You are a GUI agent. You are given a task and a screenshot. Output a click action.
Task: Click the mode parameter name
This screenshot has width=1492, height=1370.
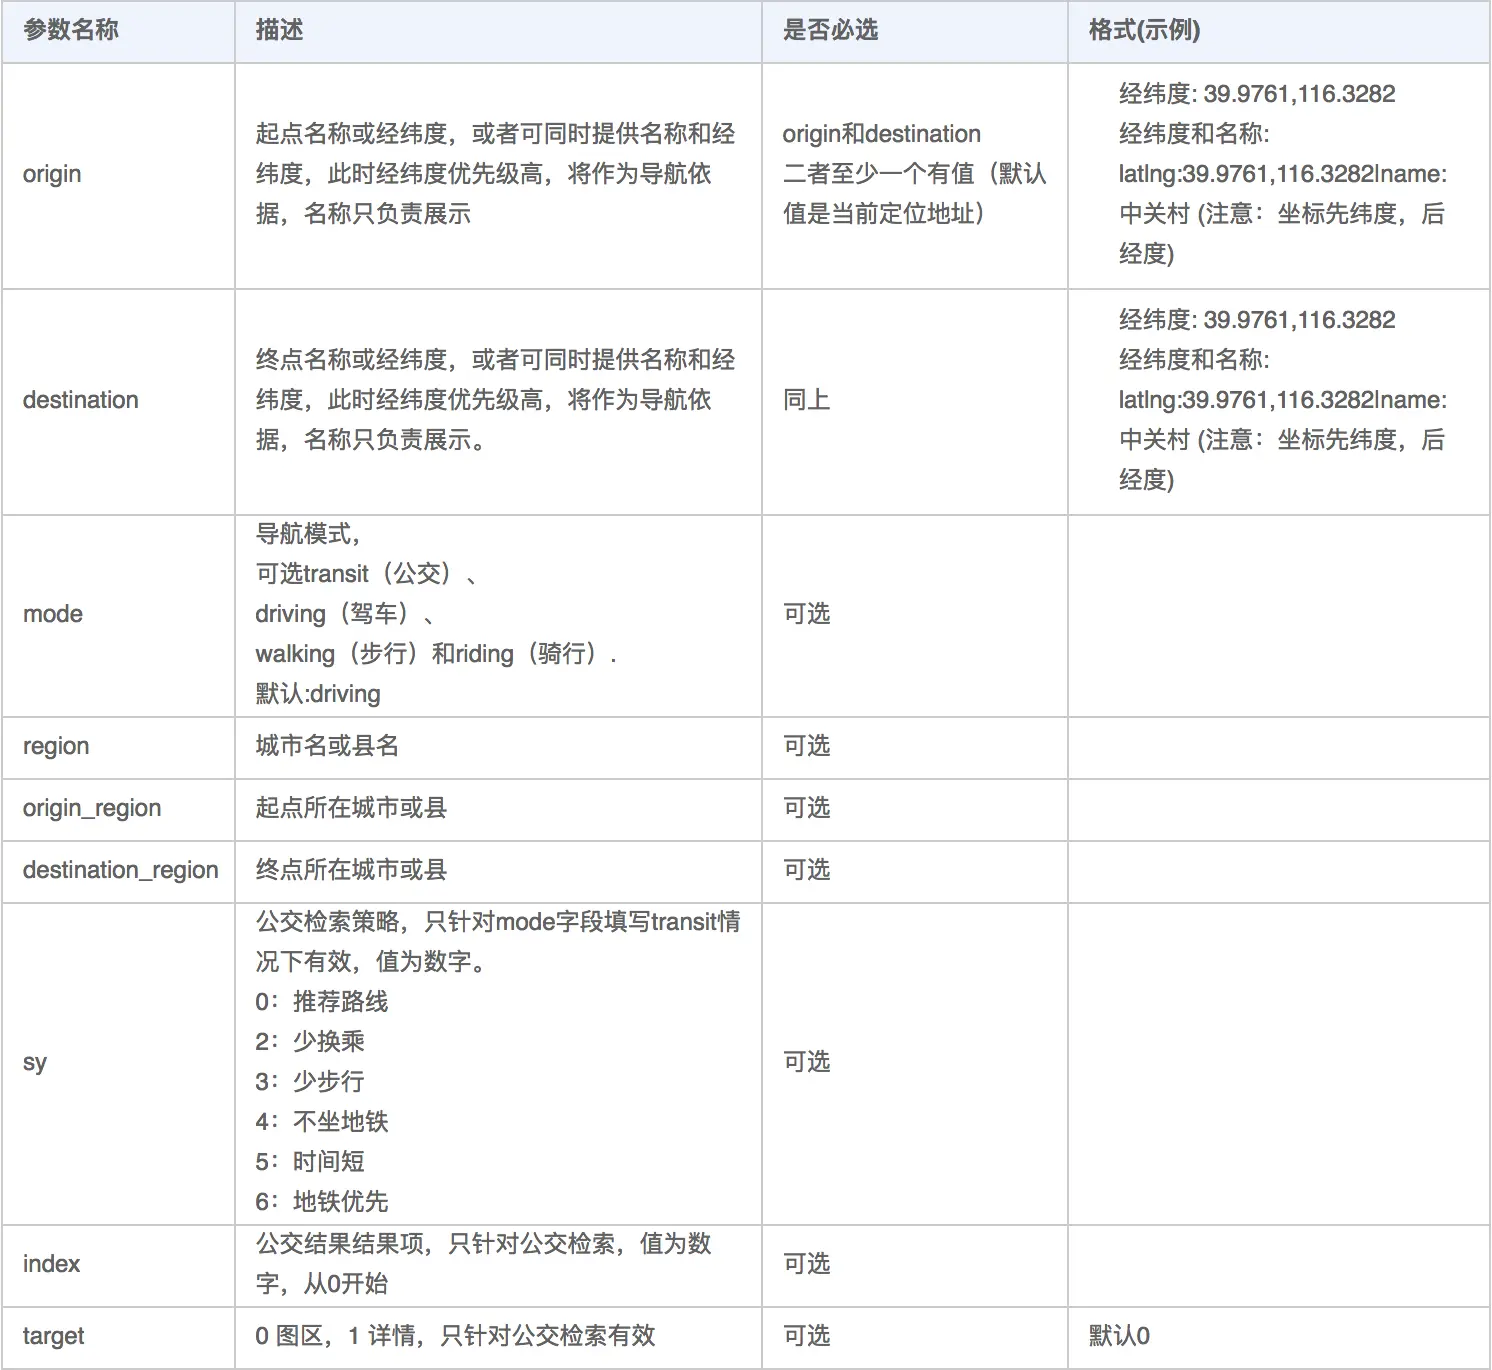pyautogui.click(x=53, y=614)
